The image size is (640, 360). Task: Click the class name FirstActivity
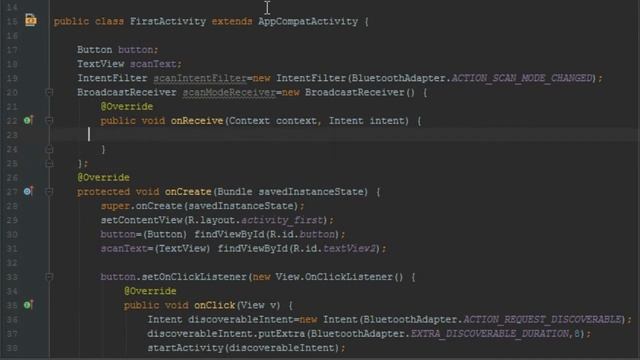coord(168,21)
